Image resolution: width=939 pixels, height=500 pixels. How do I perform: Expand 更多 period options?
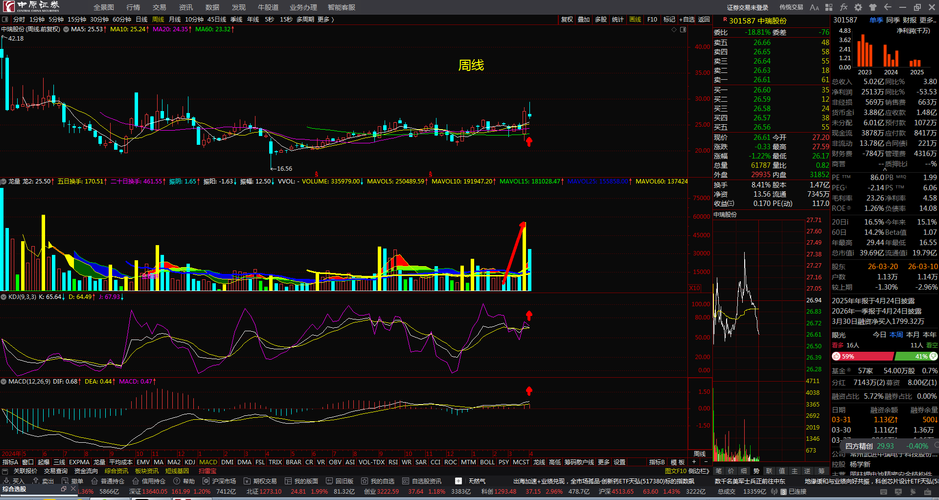coord(324,19)
